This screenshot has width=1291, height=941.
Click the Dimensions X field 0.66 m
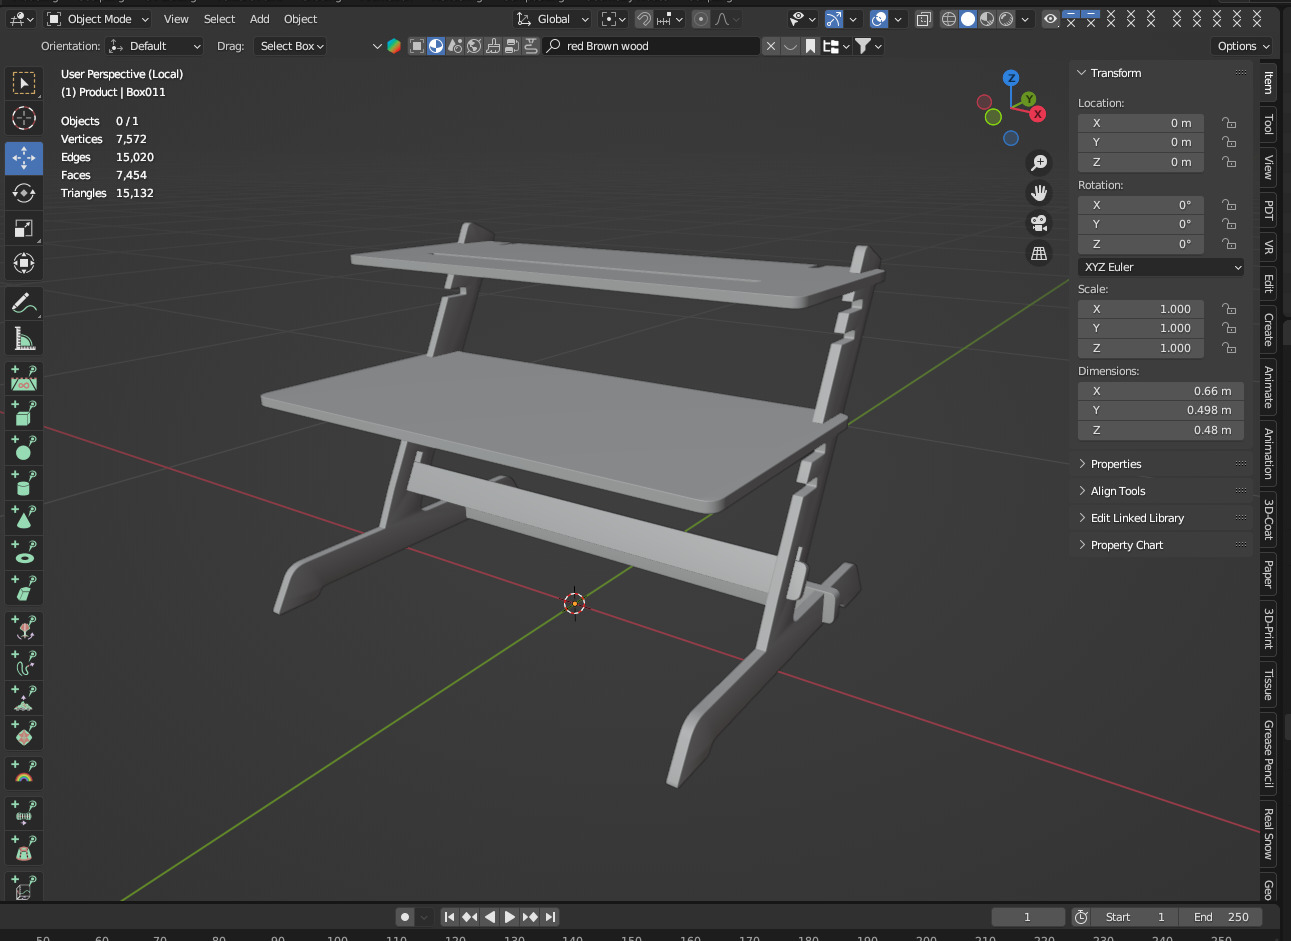click(1161, 391)
